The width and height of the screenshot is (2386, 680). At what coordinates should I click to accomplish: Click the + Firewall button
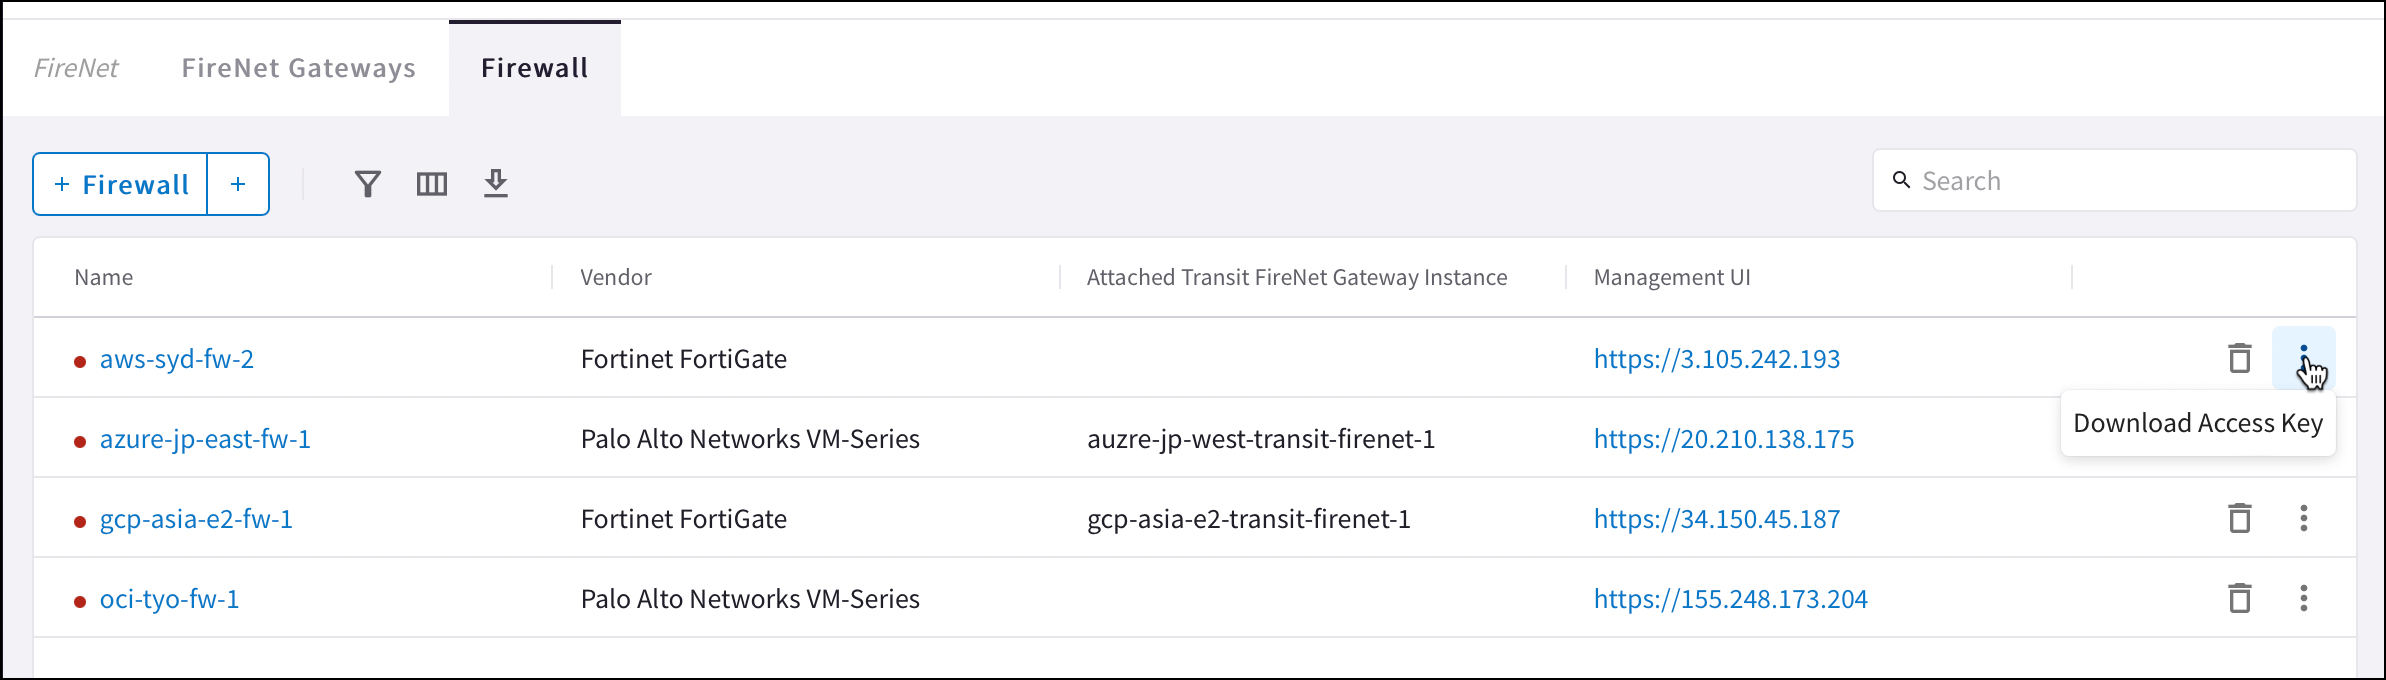[120, 183]
